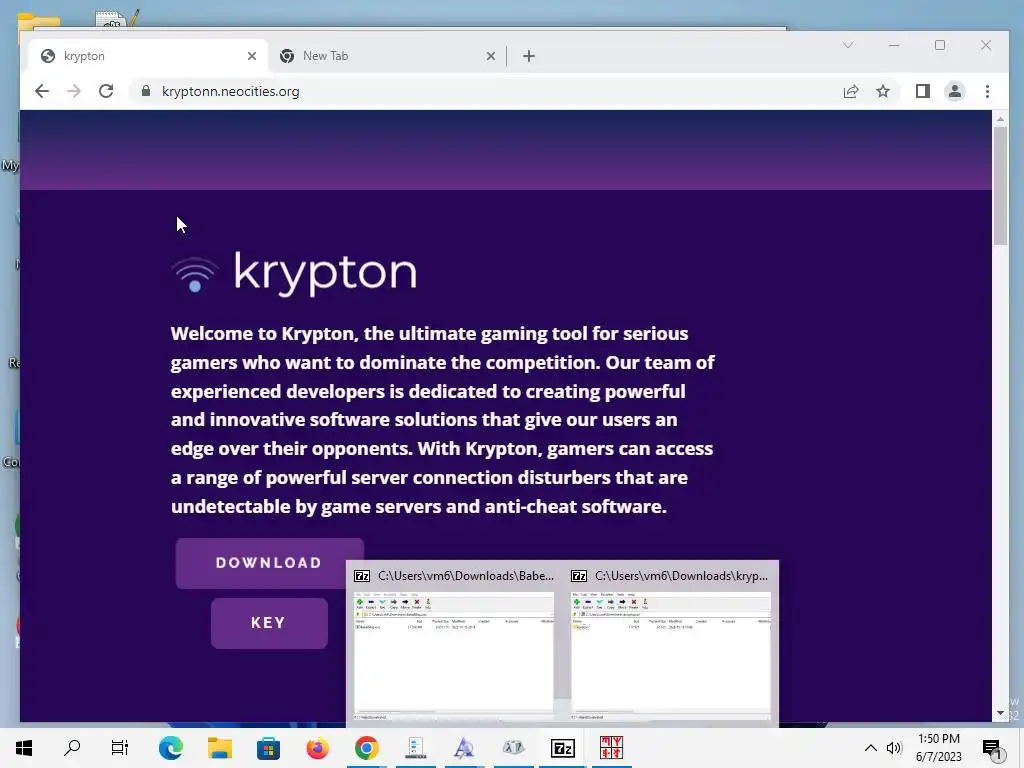Open Chrome's three-dot menu
Screen dimensions: 1024x768
(987, 91)
